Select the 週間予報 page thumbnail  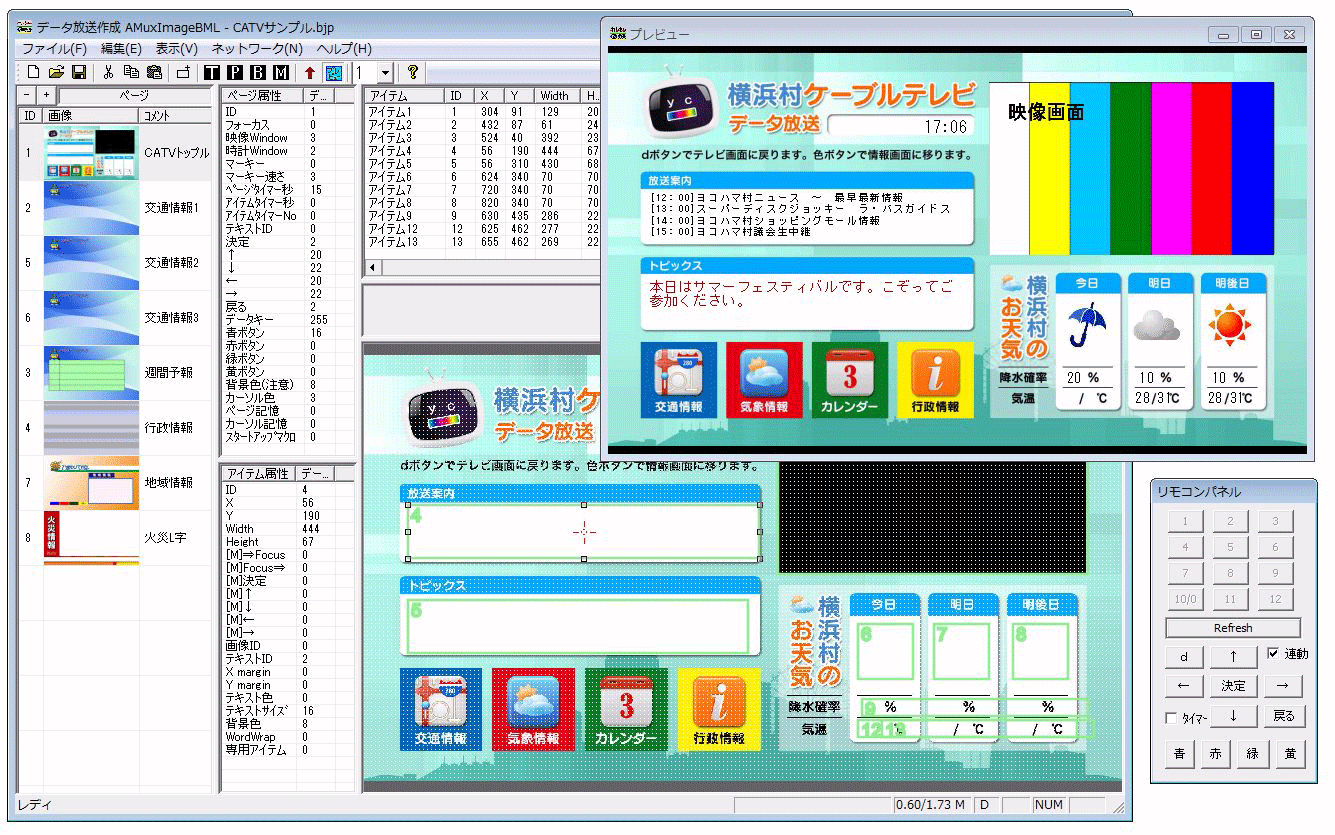click(x=90, y=373)
